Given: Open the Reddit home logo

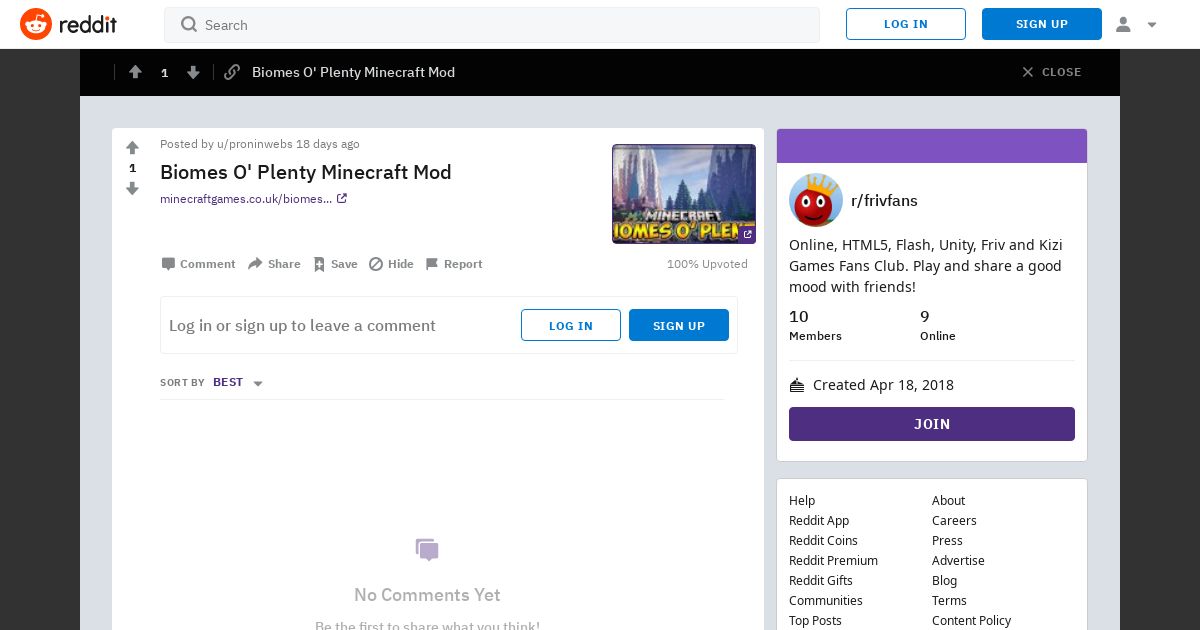Looking at the screenshot, I should 68,24.
